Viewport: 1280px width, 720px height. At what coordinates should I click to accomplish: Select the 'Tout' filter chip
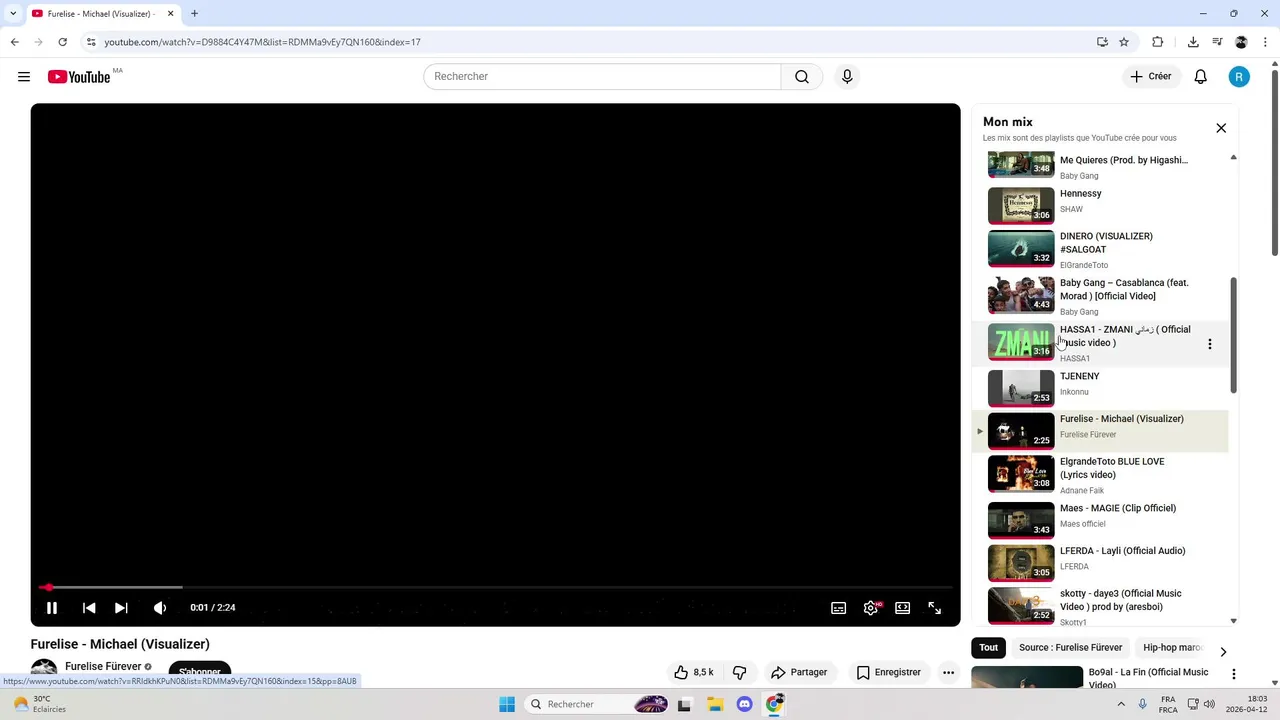tap(989, 648)
